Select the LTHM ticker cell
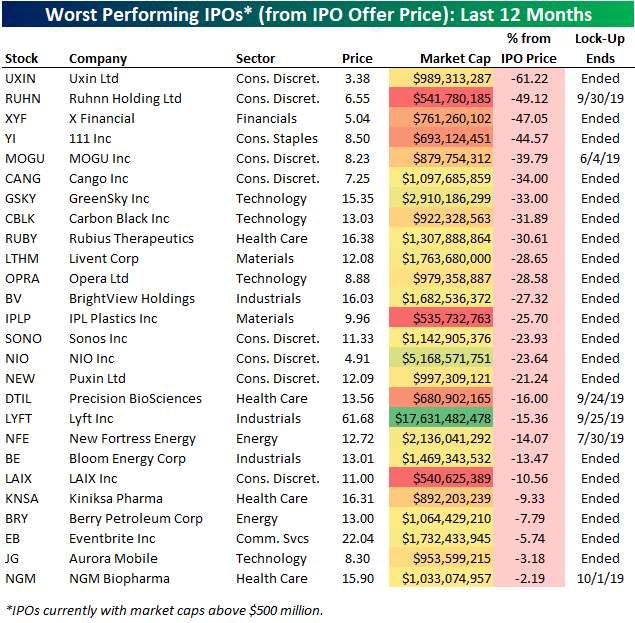635x623 pixels. (x=21, y=259)
